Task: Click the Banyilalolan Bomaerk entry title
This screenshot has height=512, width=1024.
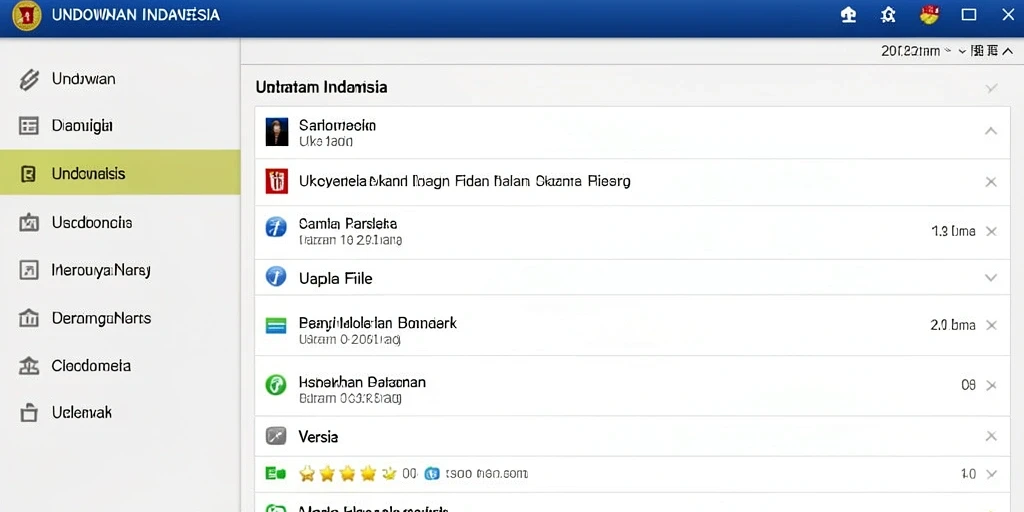Action: (x=377, y=323)
